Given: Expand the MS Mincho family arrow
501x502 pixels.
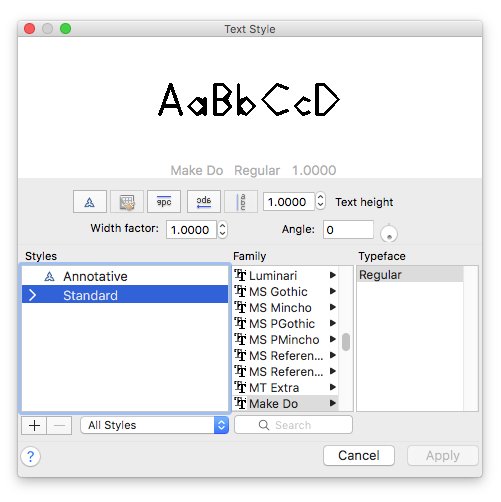Looking at the screenshot, I should pos(332,307).
